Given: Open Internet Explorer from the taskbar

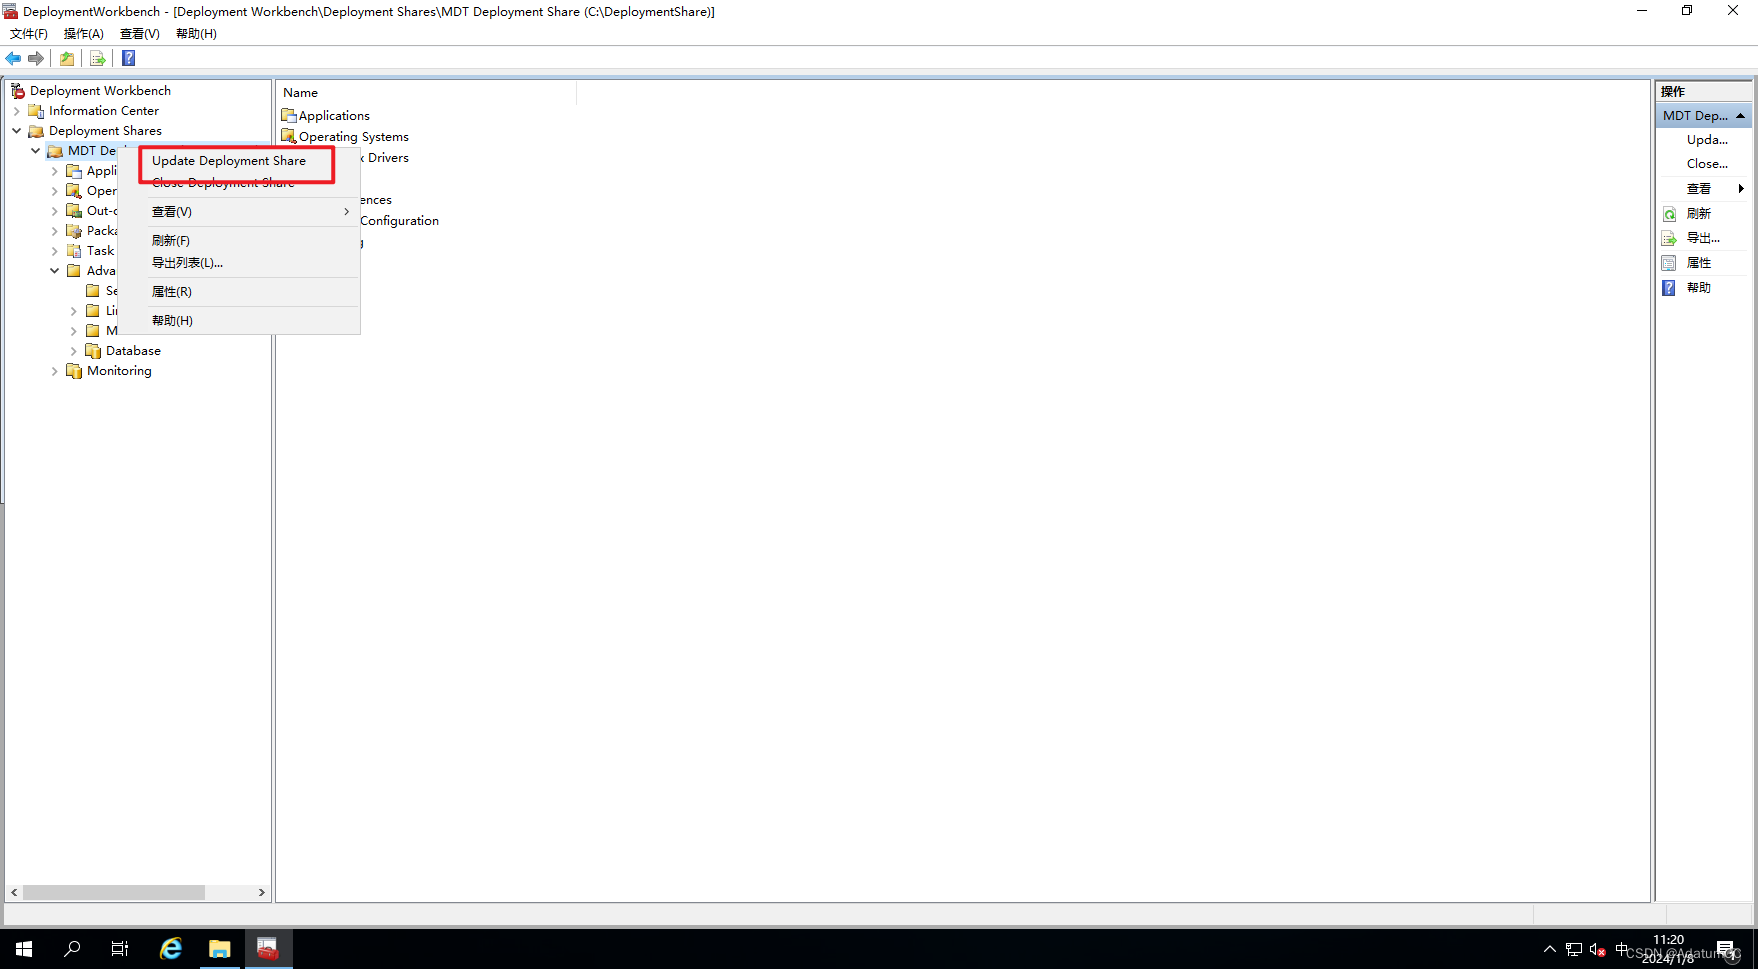Looking at the screenshot, I should click(x=171, y=949).
